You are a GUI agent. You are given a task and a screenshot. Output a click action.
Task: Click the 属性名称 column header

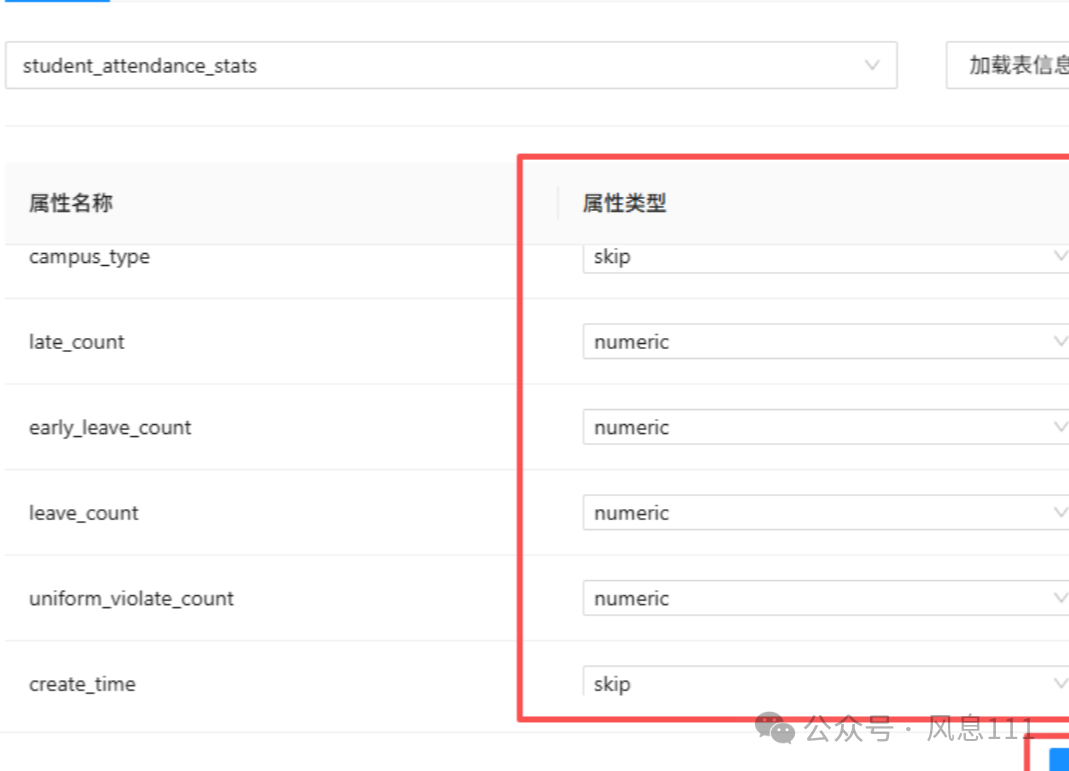pyautogui.click(x=71, y=203)
